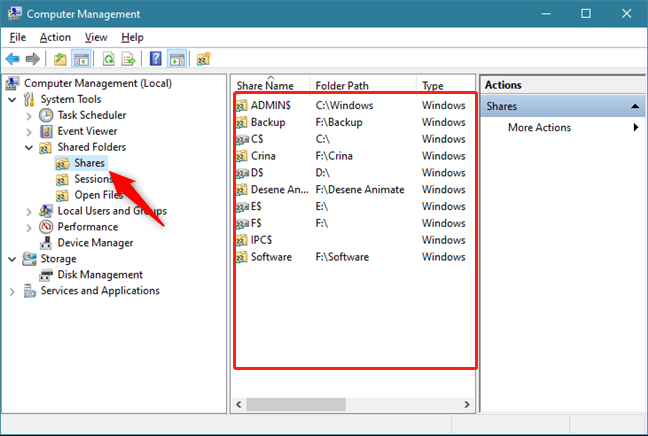The width and height of the screenshot is (648, 436).
Task: Expand Services and Applications node
Action: (12, 292)
